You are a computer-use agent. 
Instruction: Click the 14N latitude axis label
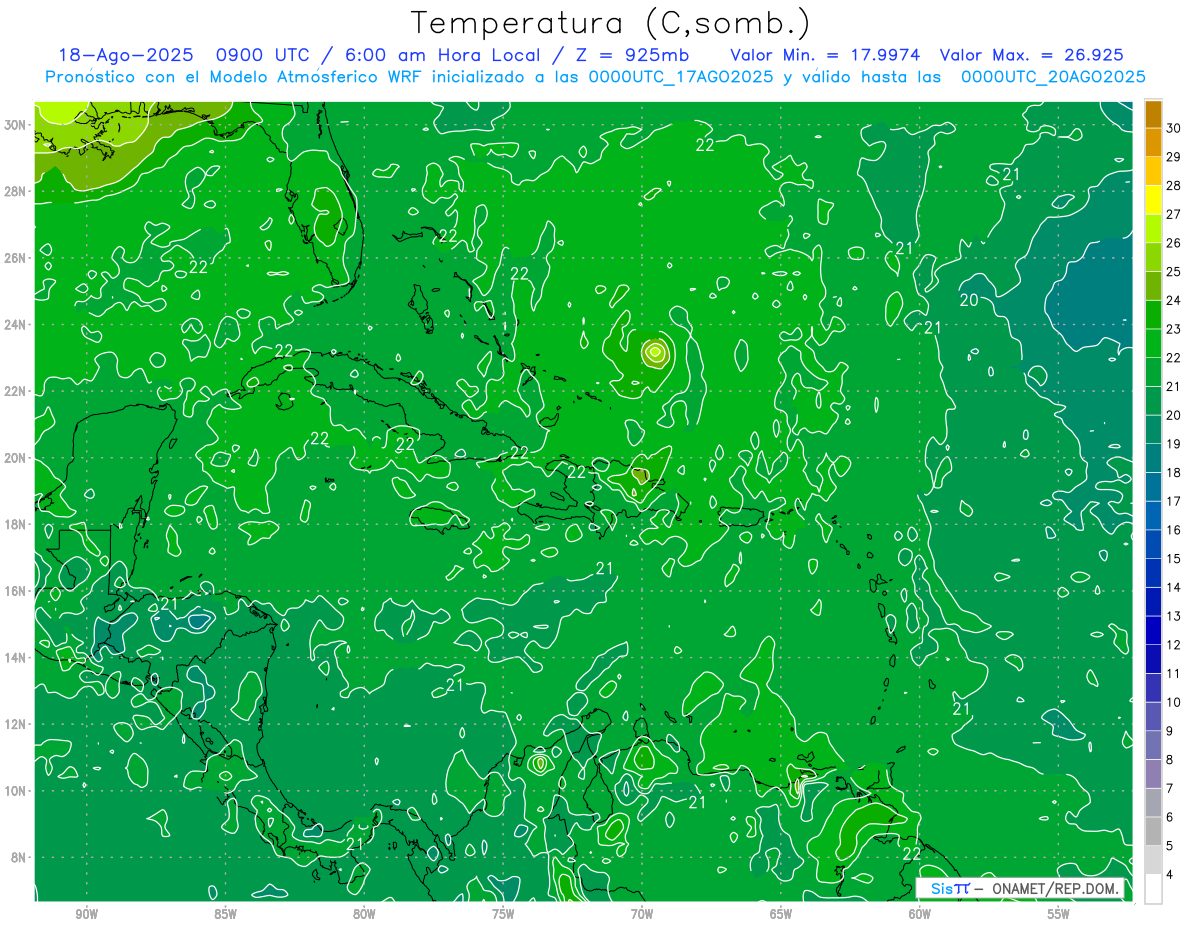(15, 658)
